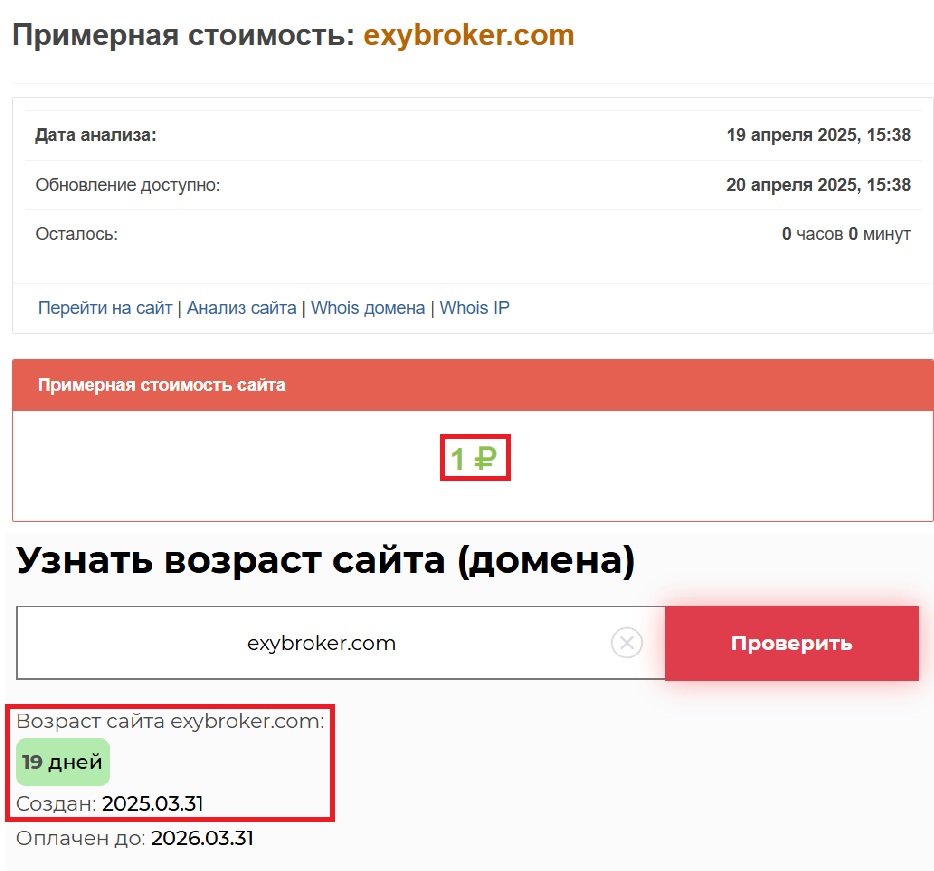The width and height of the screenshot is (934, 871).
Task: Click the orange exybroker.com title in the heading
Action: 468,36
